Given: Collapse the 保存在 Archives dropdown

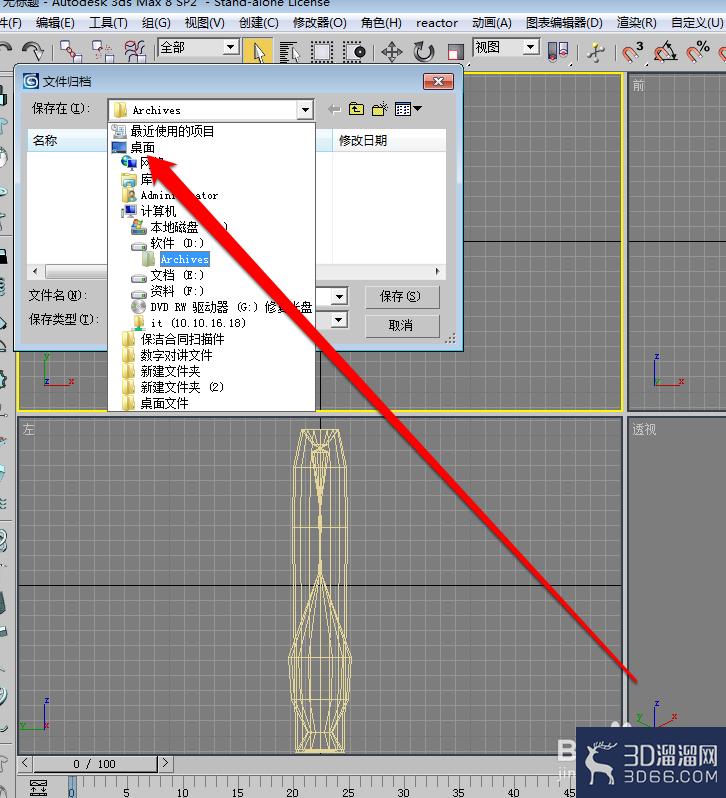Looking at the screenshot, I should pos(305,109).
